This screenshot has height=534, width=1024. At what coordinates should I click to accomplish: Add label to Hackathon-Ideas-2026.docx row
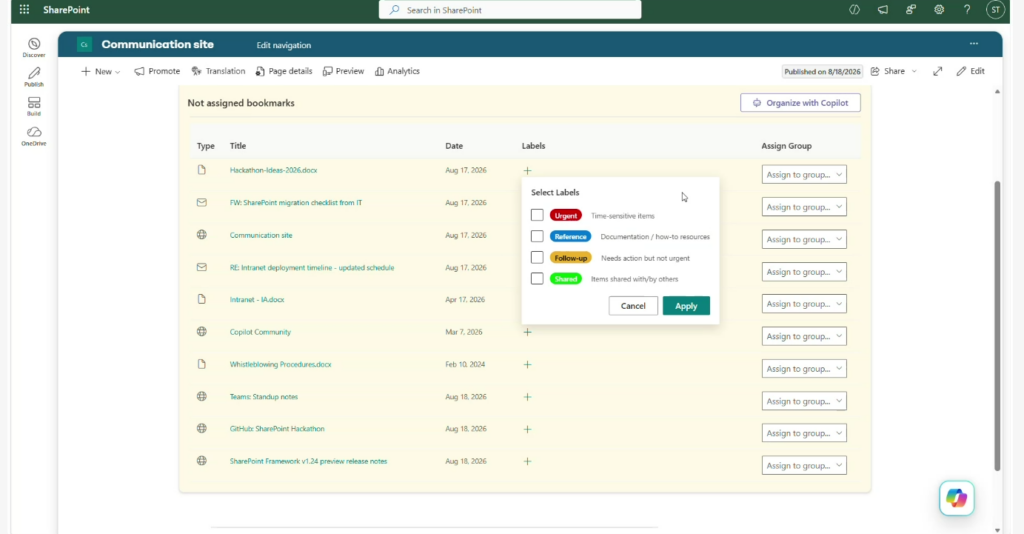[527, 170]
